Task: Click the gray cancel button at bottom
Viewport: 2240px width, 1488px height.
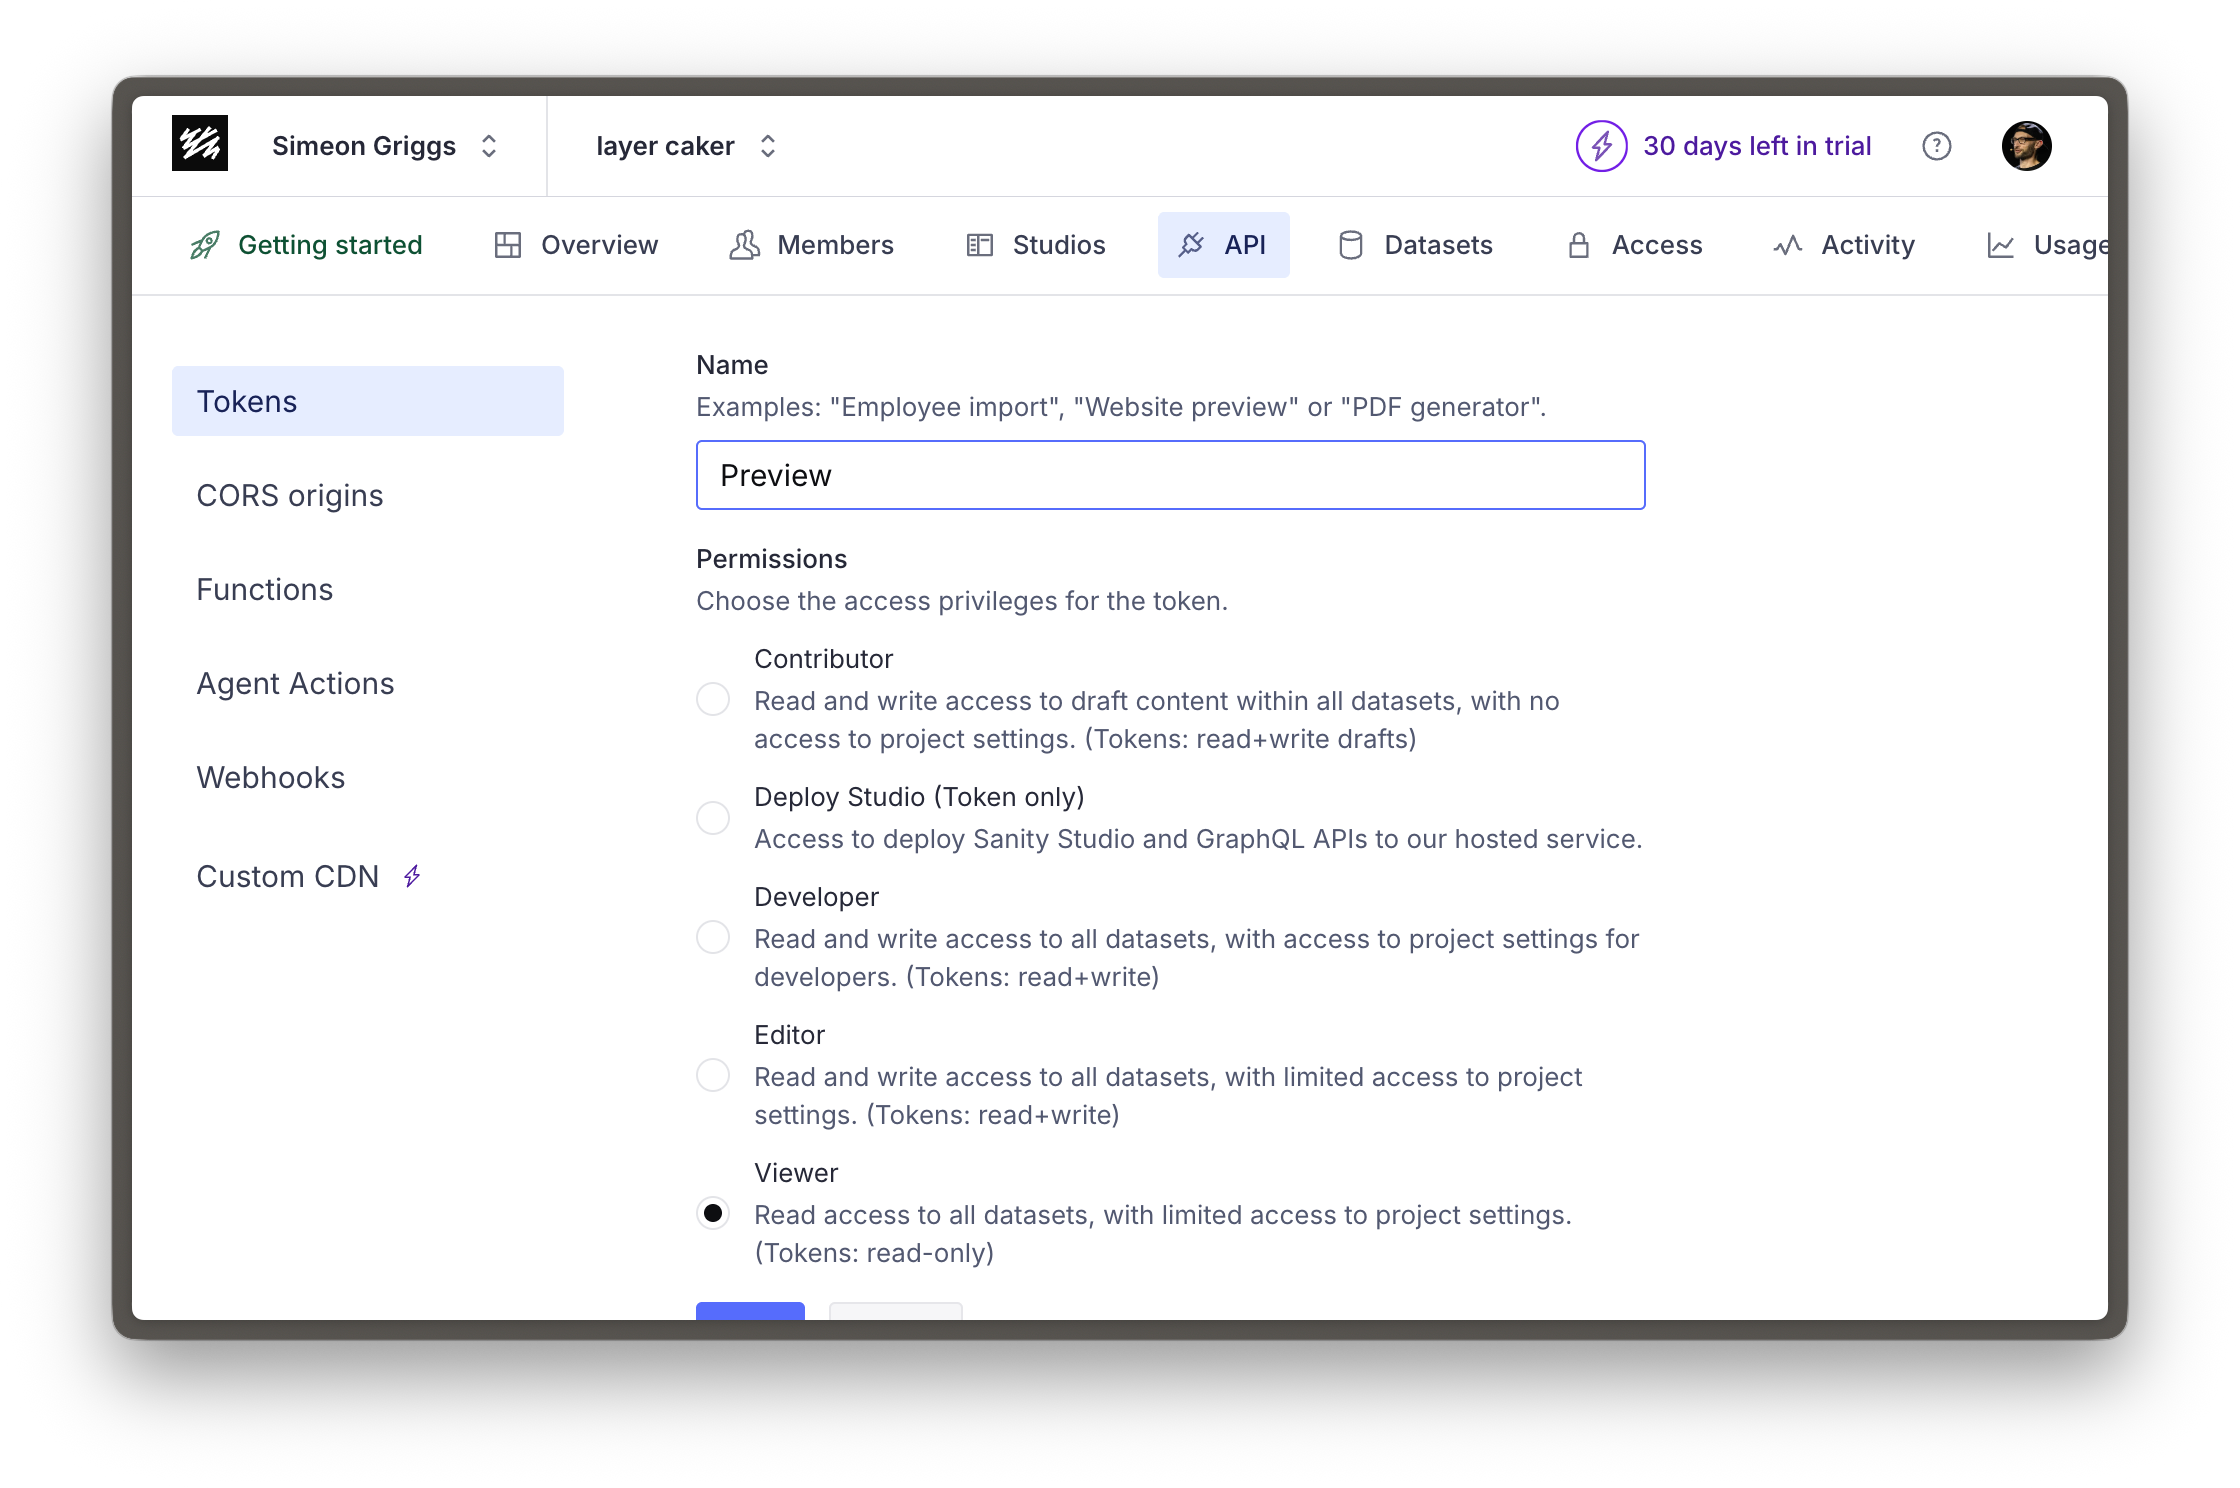Action: click(896, 1310)
